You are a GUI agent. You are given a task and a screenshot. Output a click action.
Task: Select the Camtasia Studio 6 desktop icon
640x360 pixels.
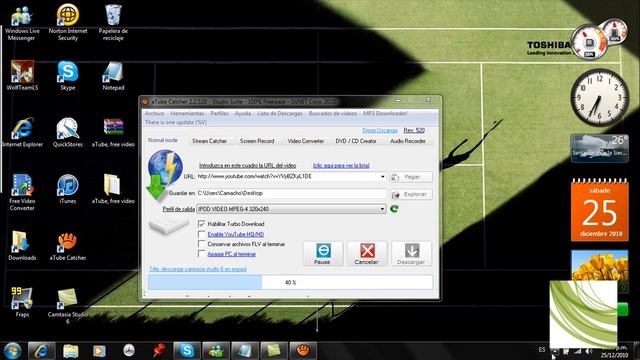[x=68, y=306]
